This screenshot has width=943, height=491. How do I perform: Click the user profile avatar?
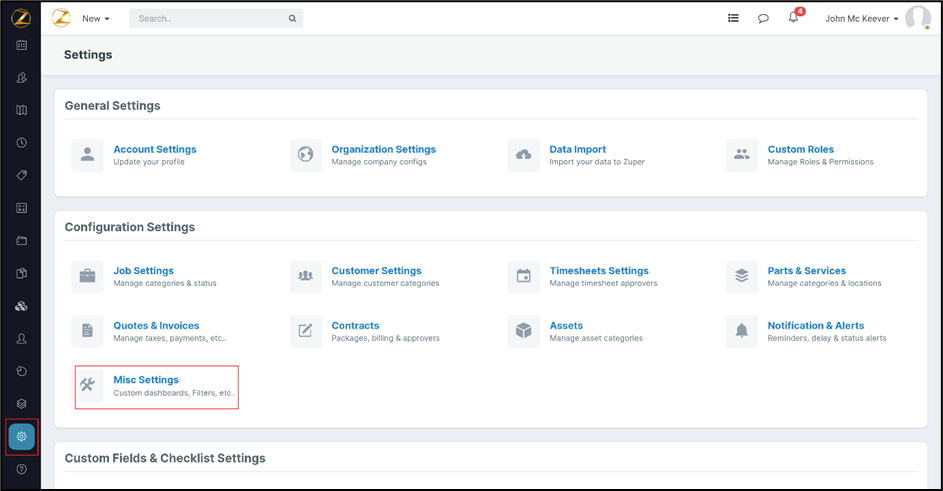tap(917, 18)
